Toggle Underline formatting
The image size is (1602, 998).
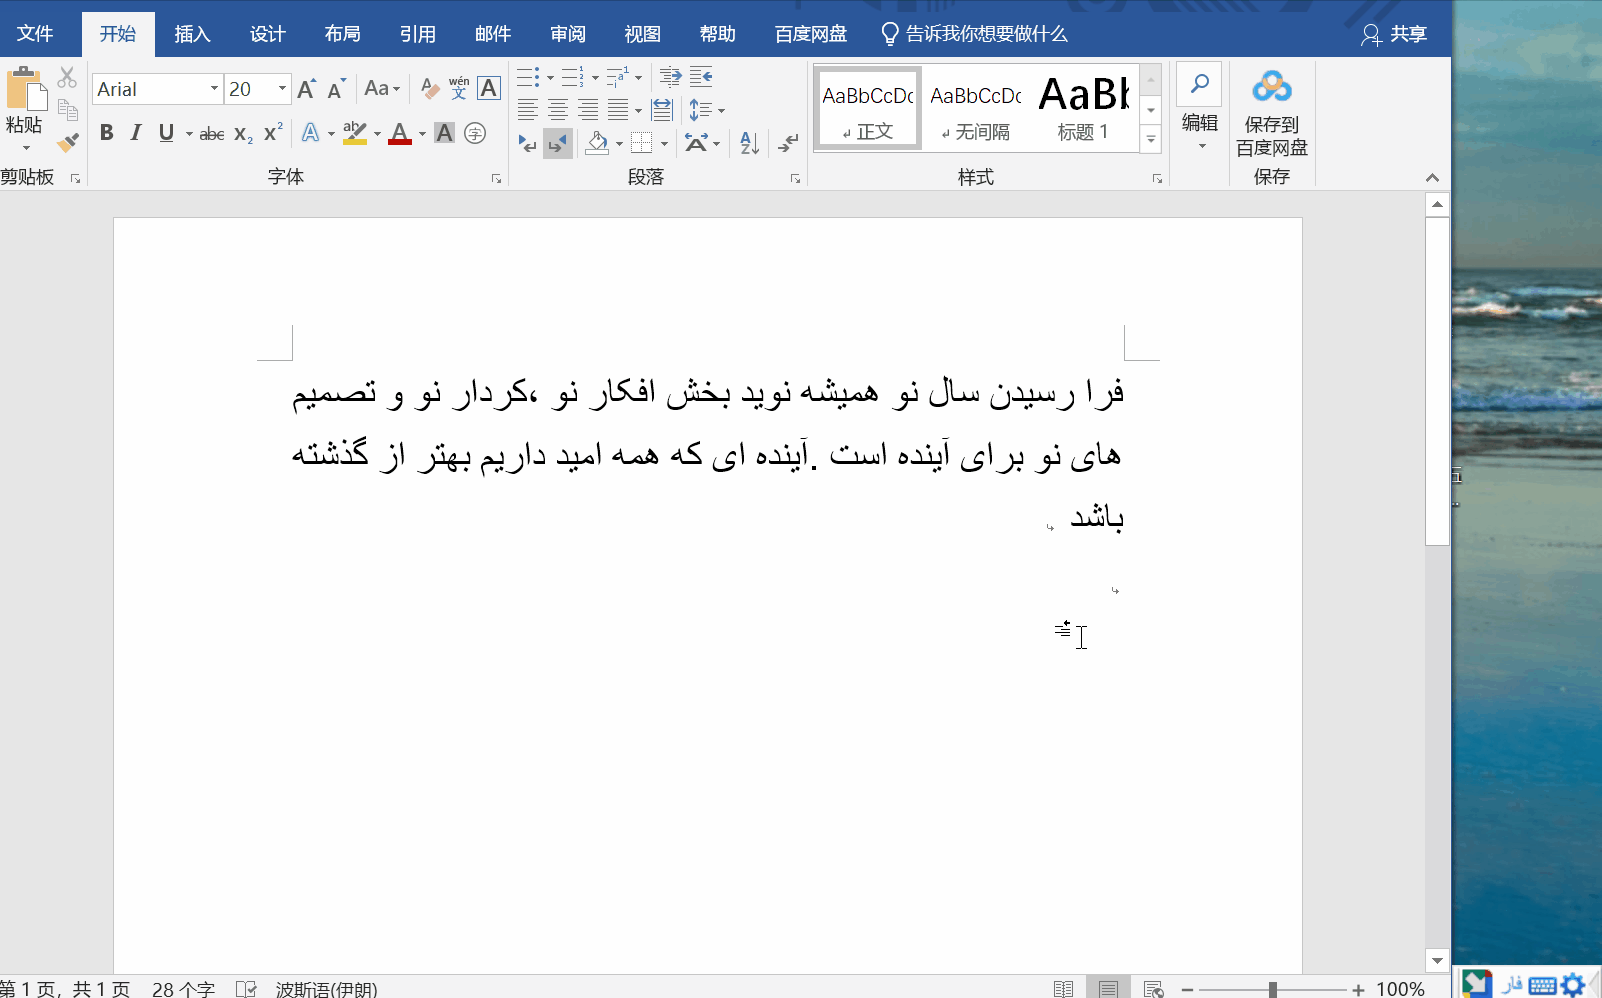coord(166,133)
